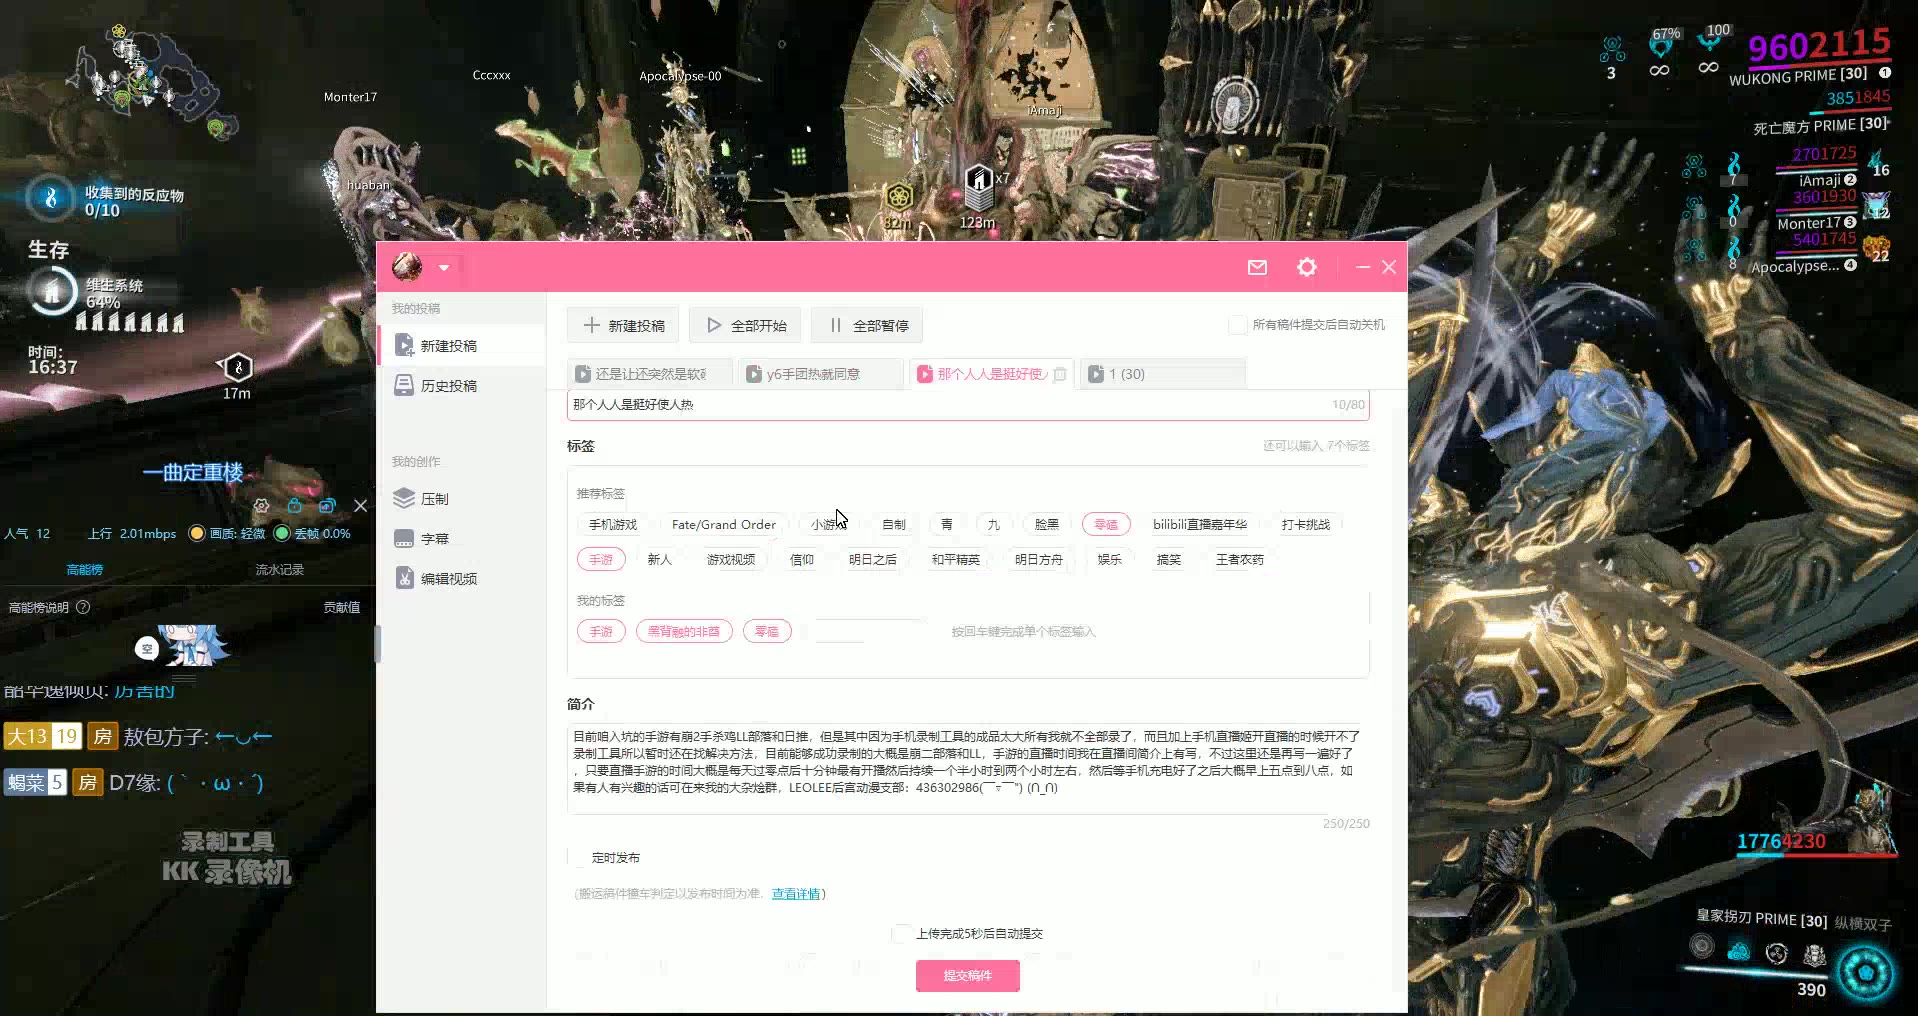This screenshot has height=1016, width=1918.
Task: Open the 编辑视频 video editor
Action: click(x=462, y=579)
